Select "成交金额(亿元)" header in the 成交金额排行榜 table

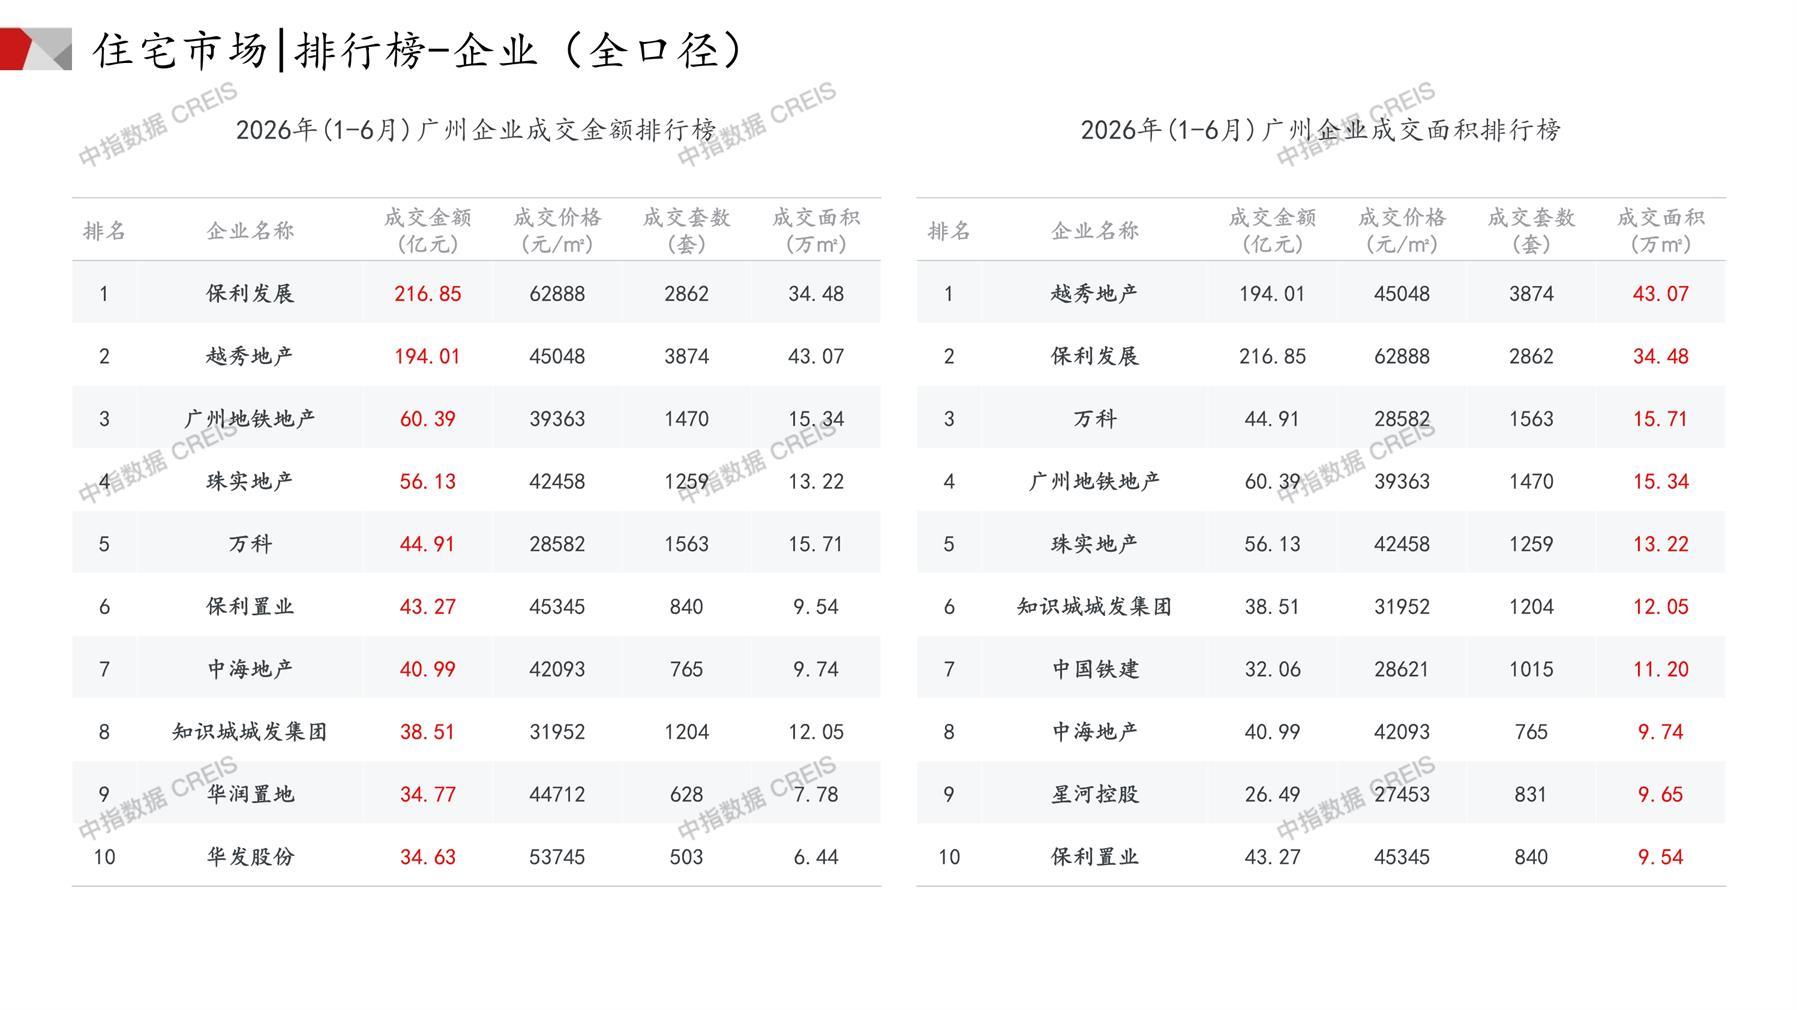tap(427, 231)
